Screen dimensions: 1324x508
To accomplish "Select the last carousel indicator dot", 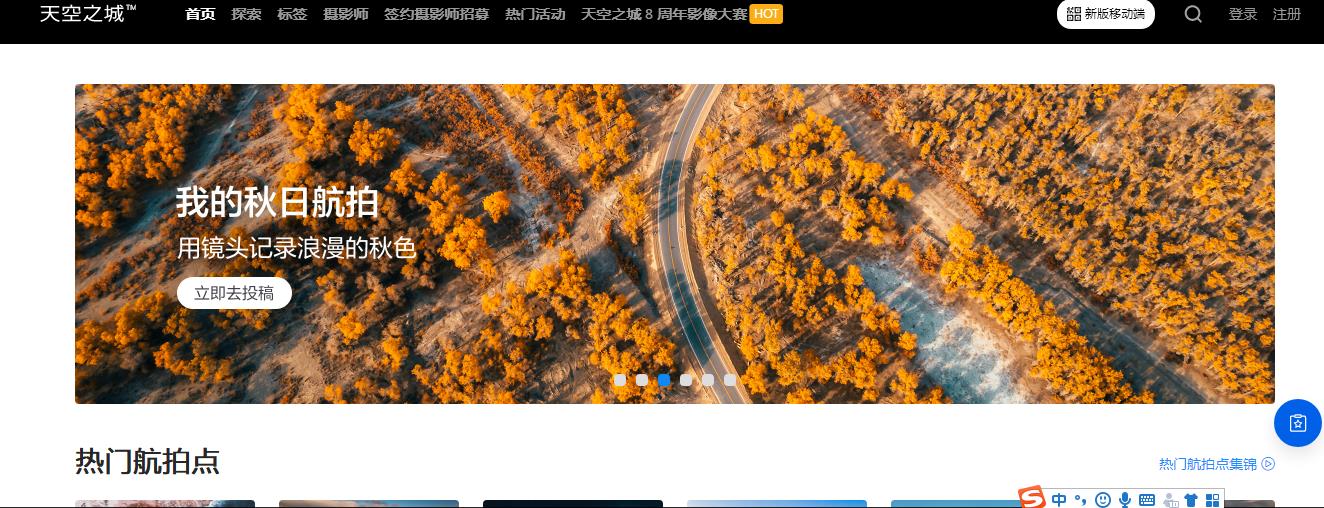I will [x=730, y=380].
